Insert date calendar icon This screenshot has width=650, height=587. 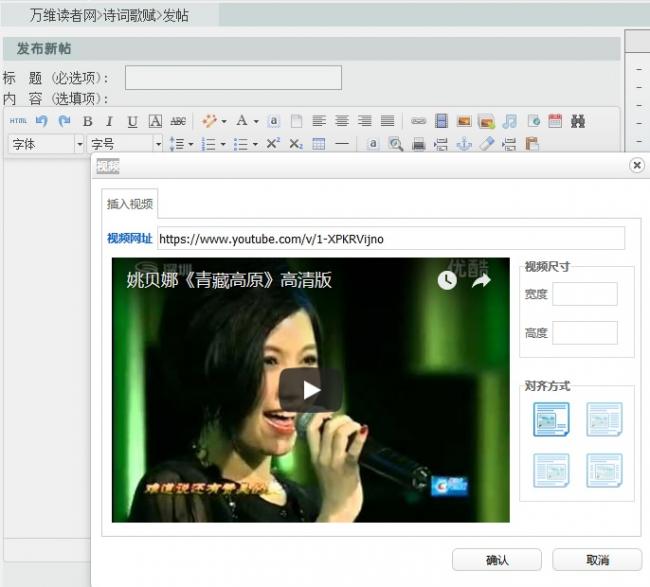pos(555,121)
